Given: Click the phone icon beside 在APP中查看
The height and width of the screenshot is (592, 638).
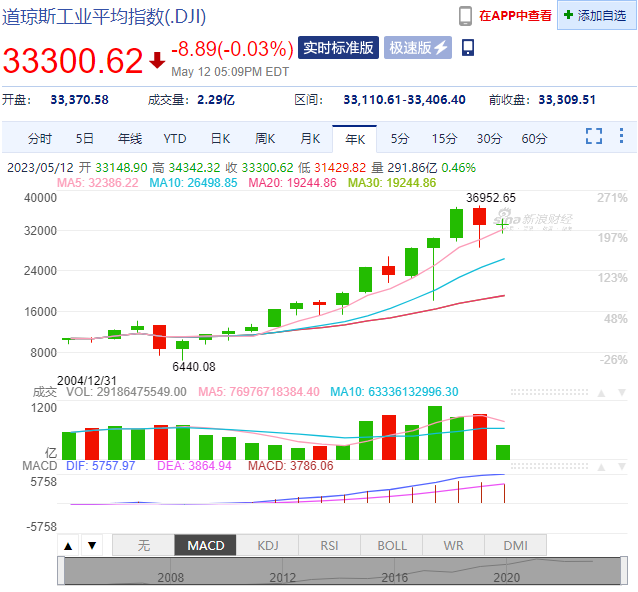Looking at the screenshot, I should tap(465, 15).
